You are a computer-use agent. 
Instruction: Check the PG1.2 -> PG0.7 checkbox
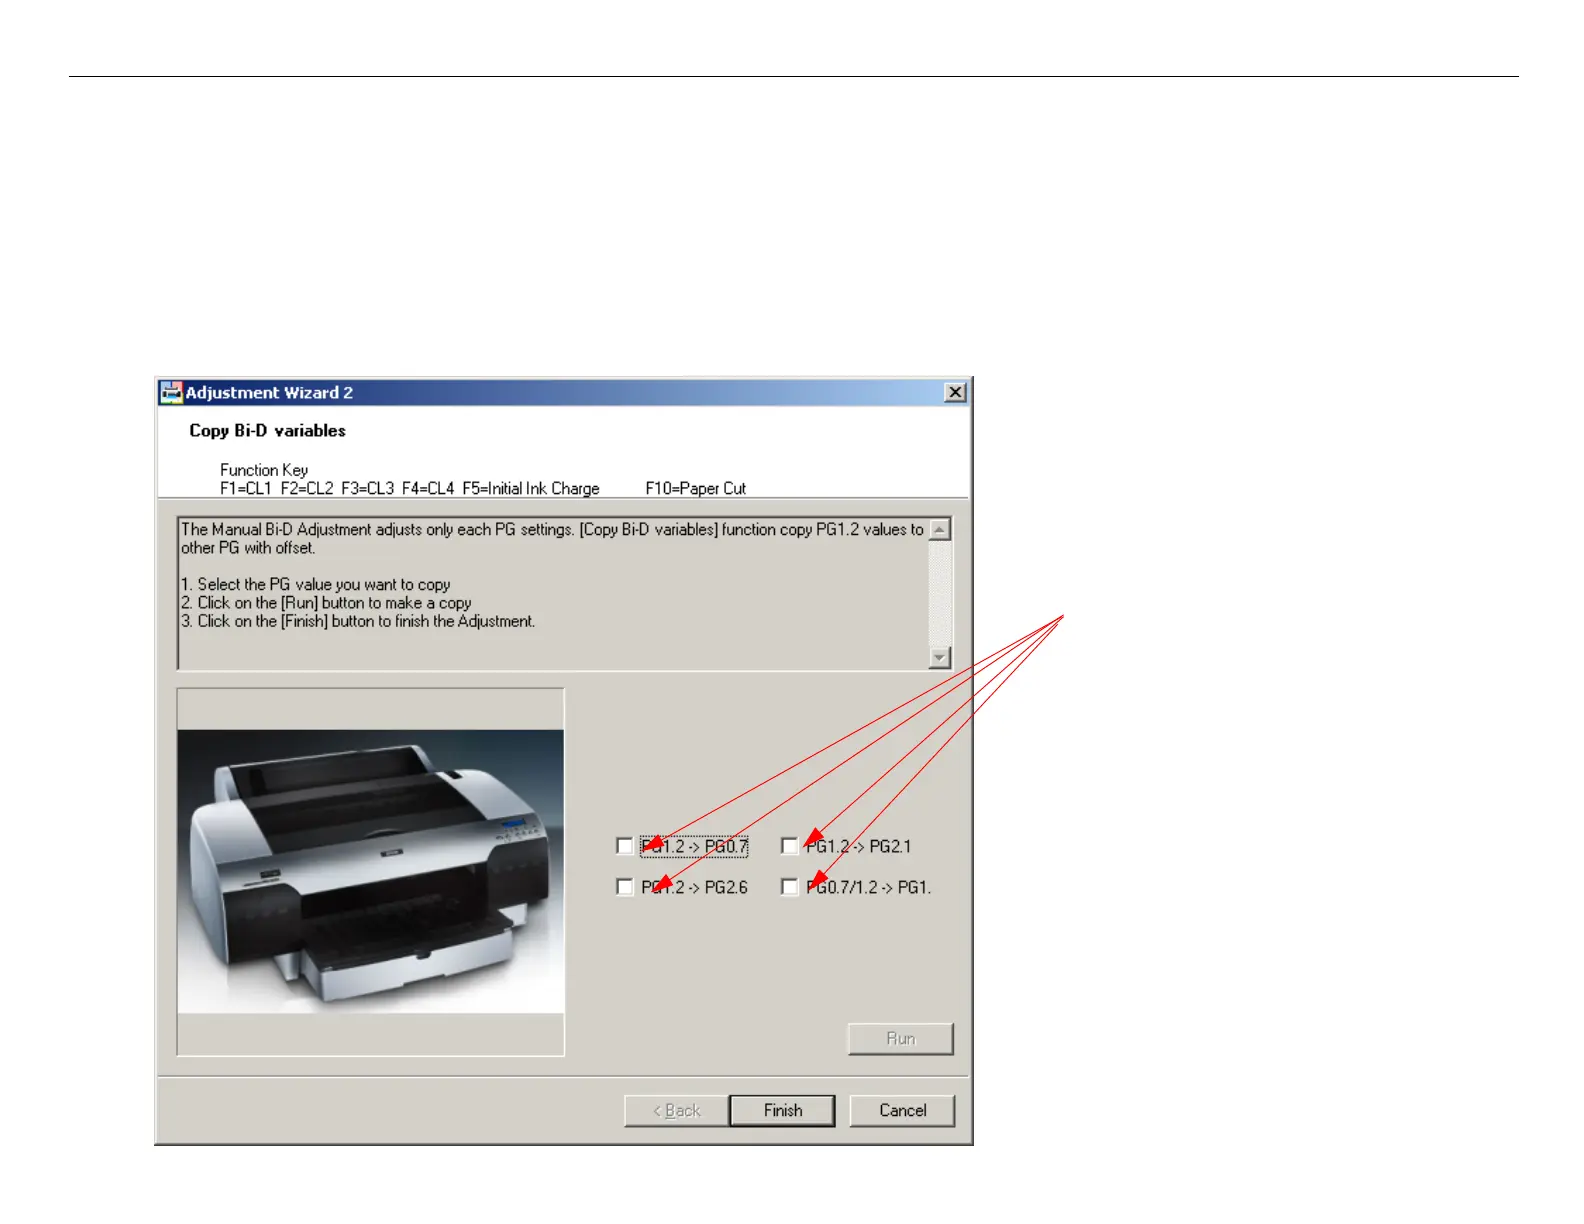tap(625, 846)
